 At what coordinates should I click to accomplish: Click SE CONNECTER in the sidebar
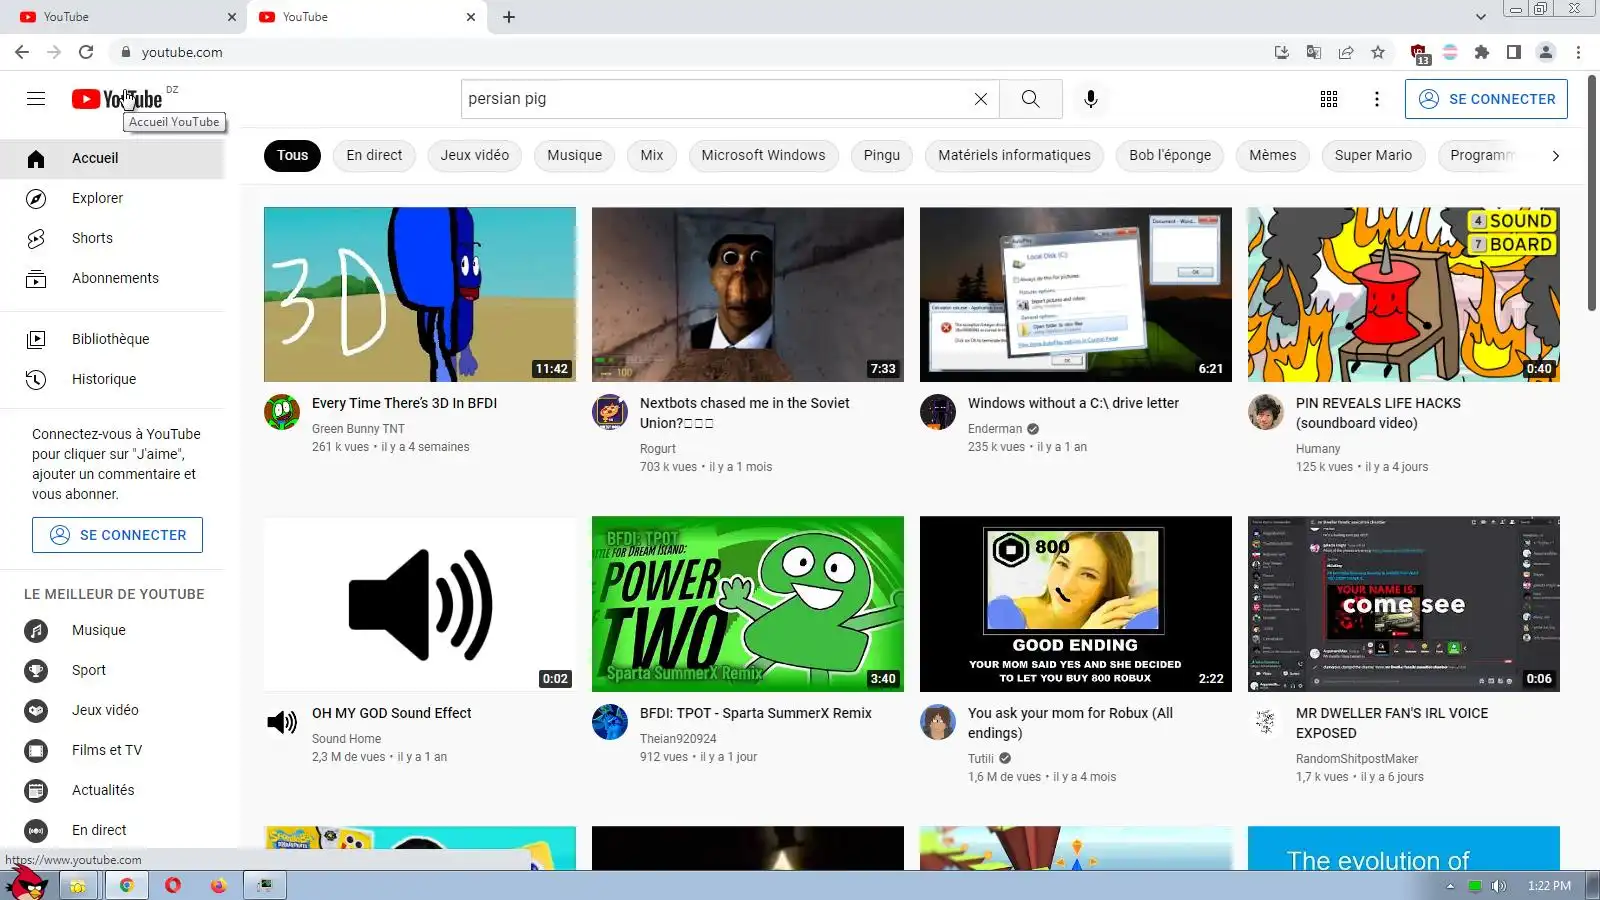pyautogui.click(x=117, y=535)
